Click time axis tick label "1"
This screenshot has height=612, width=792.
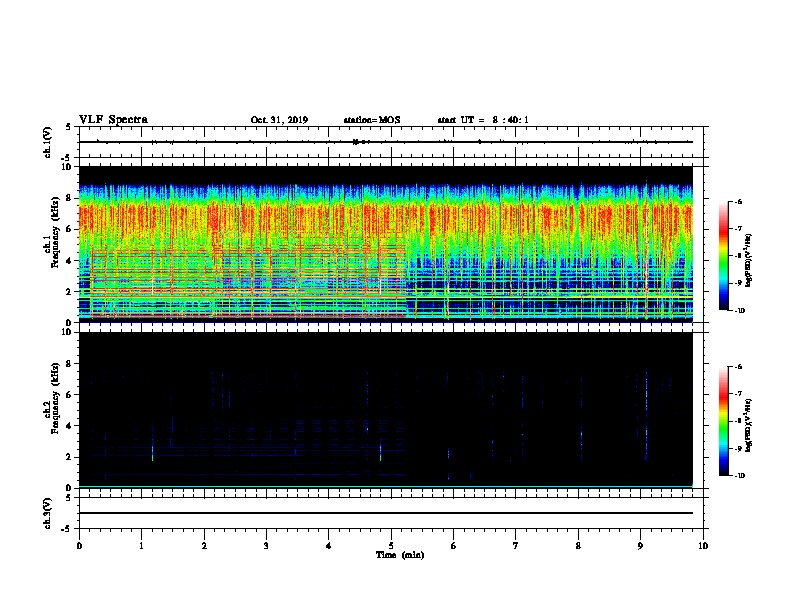click(141, 546)
